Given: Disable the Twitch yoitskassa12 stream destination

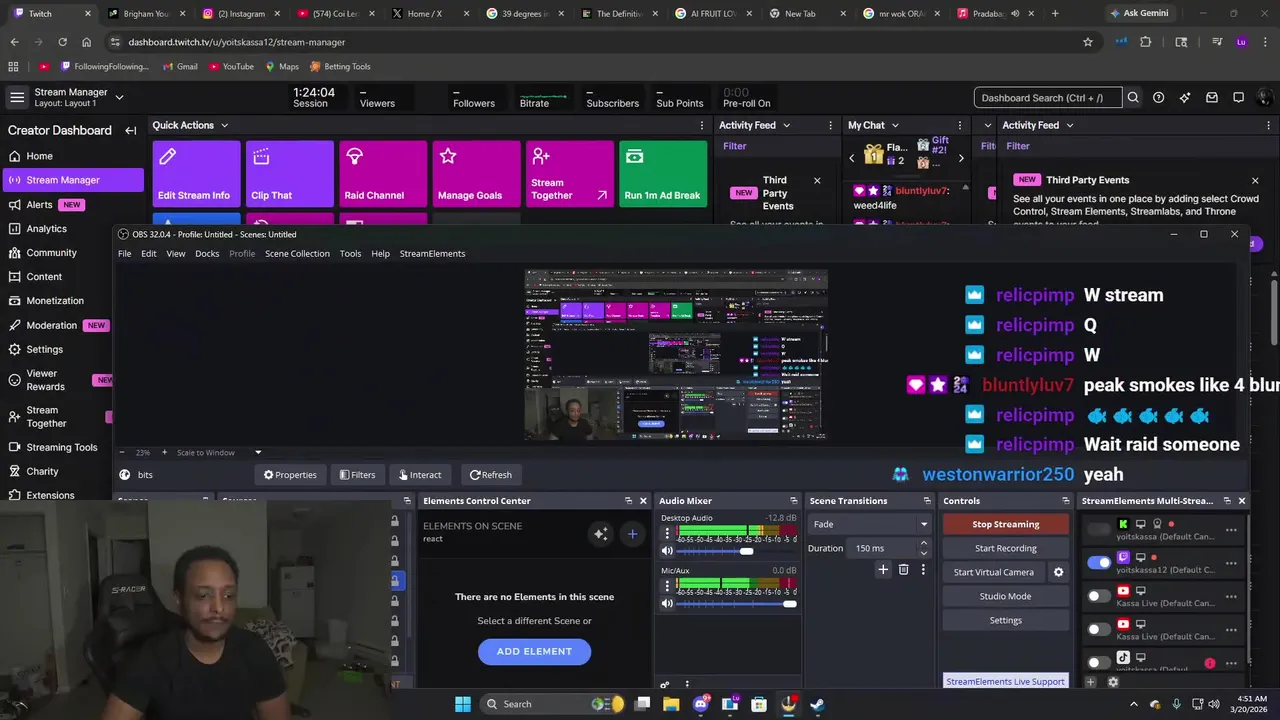Looking at the screenshot, I should click(x=1099, y=562).
